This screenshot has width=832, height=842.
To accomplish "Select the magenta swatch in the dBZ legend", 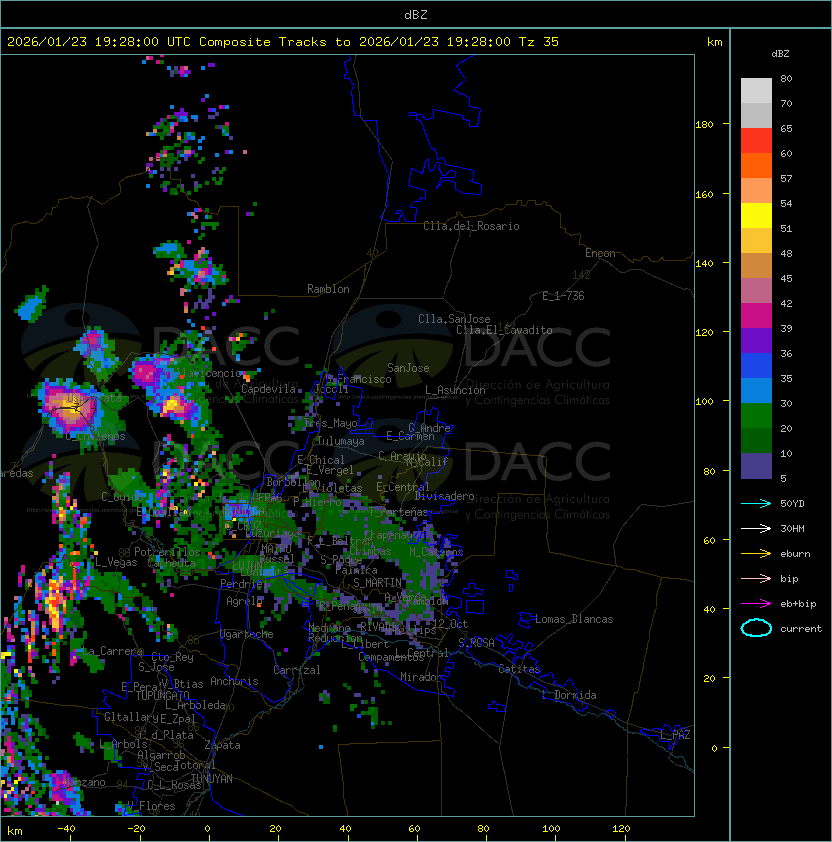I will 756,316.
